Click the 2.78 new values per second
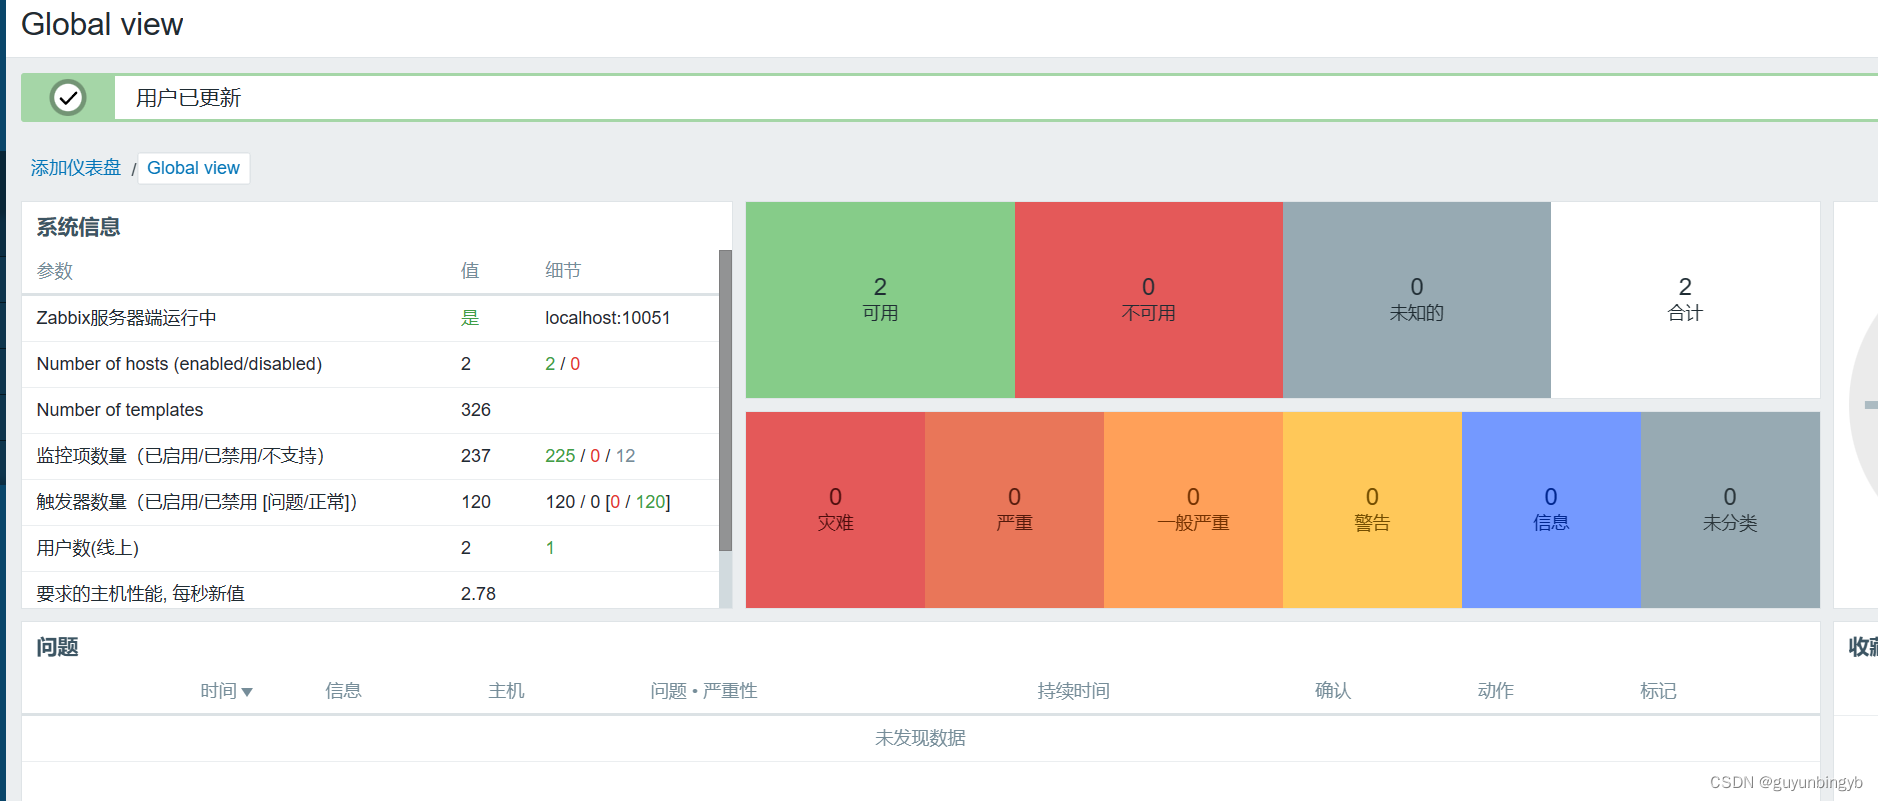The width and height of the screenshot is (1878, 801). click(478, 594)
